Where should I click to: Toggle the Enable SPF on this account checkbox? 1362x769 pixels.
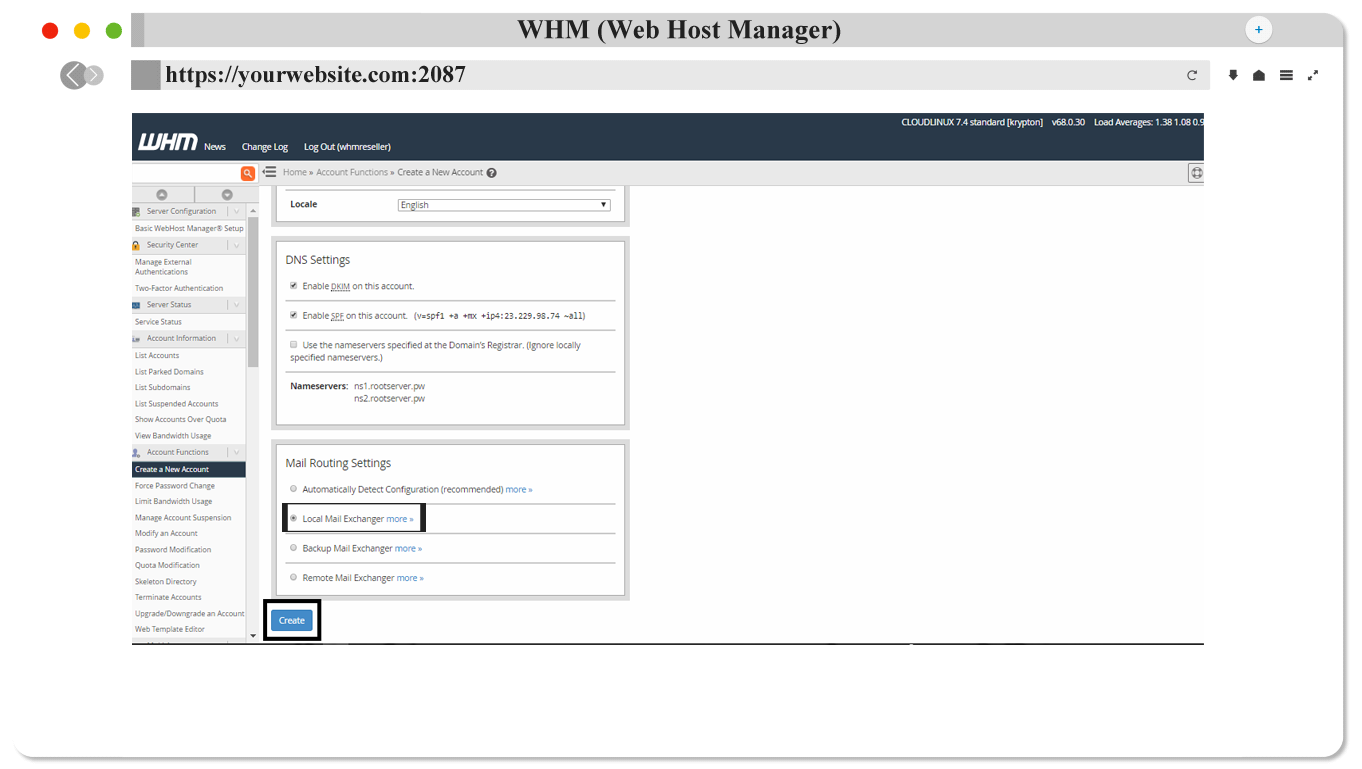coord(294,315)
